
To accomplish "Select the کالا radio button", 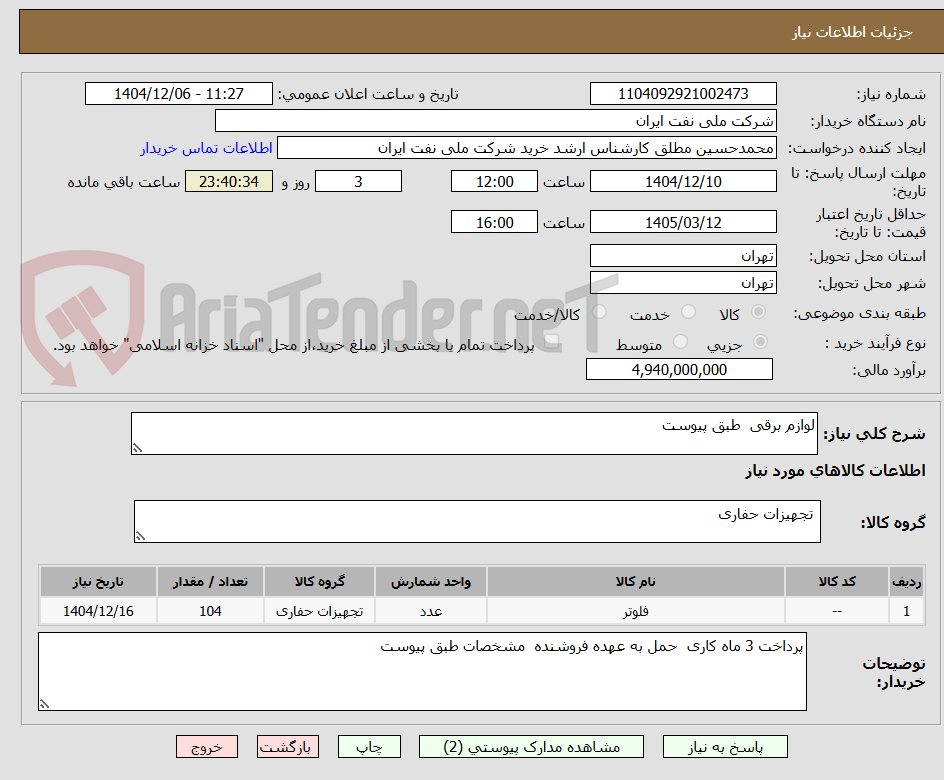I will pos(759,312).
